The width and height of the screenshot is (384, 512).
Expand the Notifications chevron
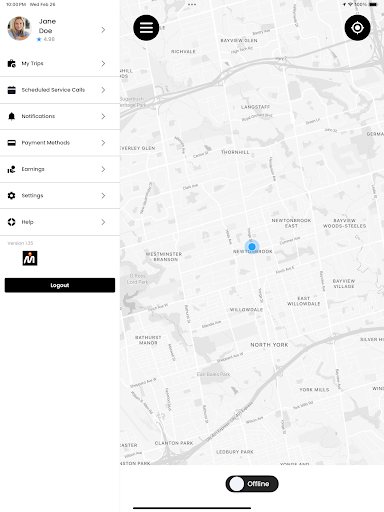click(103, 116)
